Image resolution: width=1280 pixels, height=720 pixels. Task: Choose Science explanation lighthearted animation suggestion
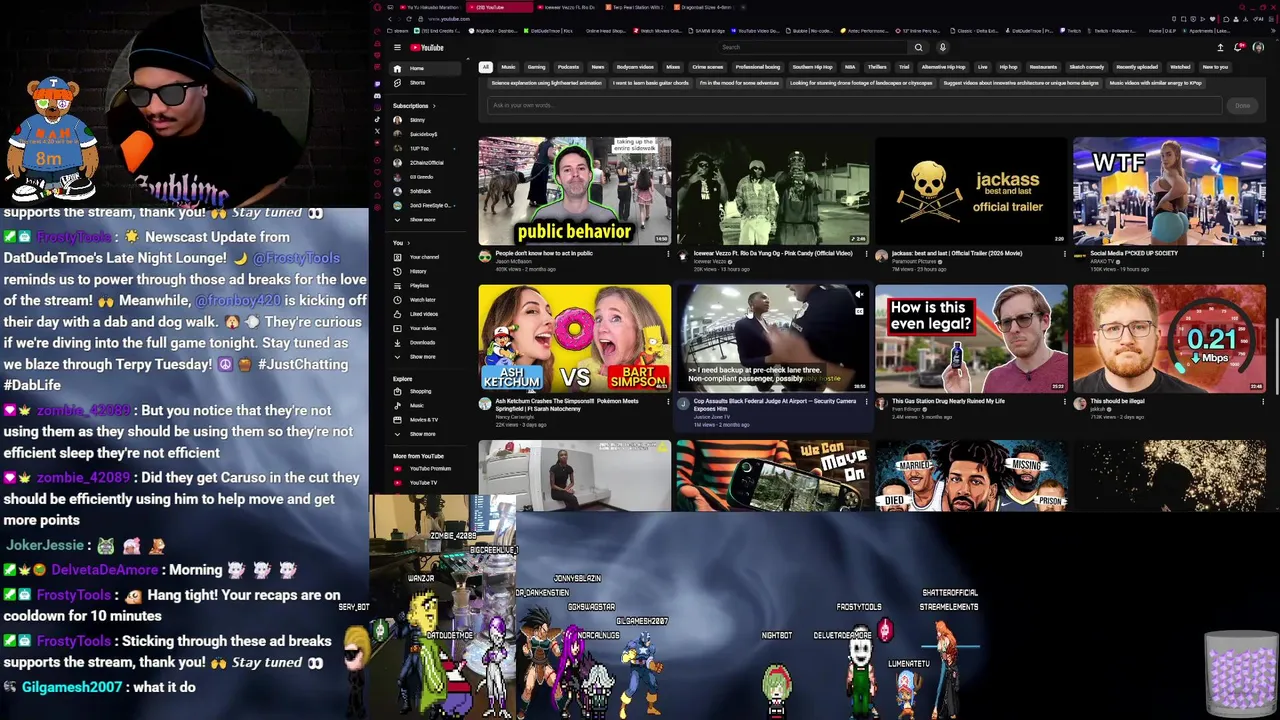pyautogui.click(x=546, y=83)
